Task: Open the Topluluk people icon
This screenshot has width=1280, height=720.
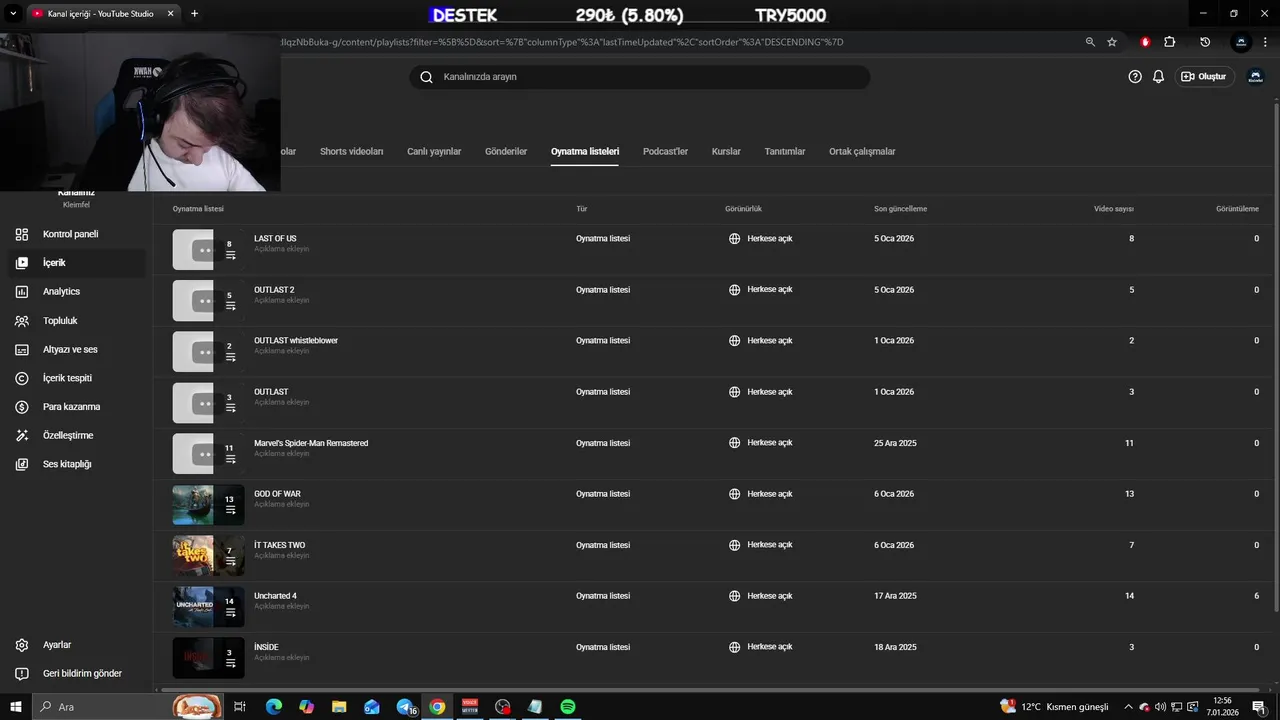Action: click(x=22, y=321)
